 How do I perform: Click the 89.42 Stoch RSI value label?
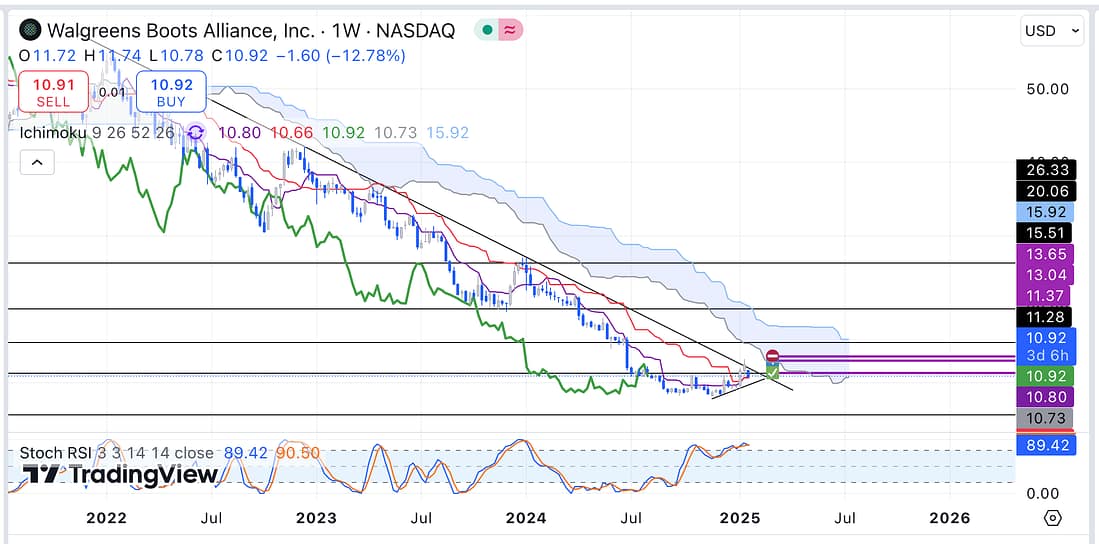coord(1043,444)
